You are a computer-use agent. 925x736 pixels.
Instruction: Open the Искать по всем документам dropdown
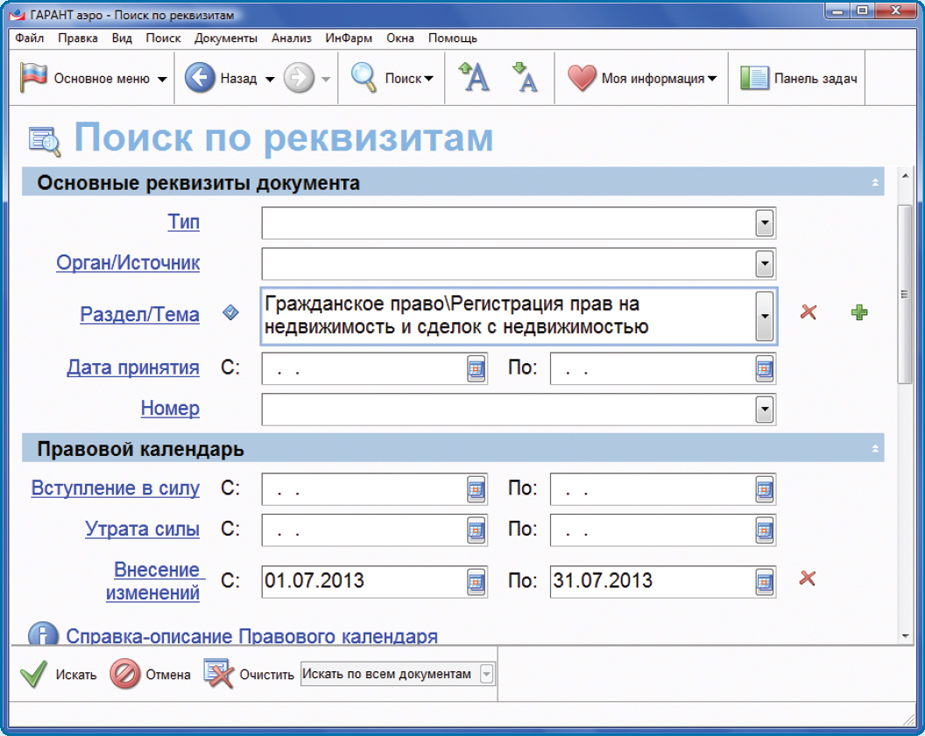click(x=486, y=675)
